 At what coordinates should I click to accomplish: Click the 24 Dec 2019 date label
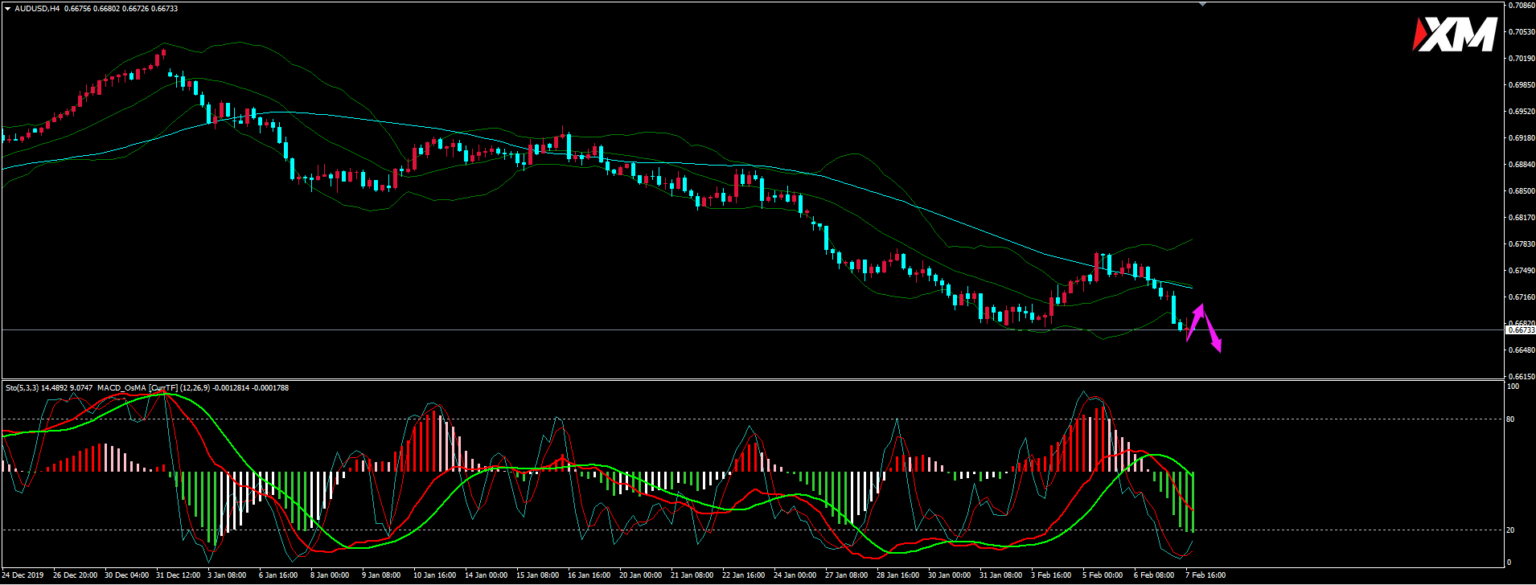(x=24, y=575)
